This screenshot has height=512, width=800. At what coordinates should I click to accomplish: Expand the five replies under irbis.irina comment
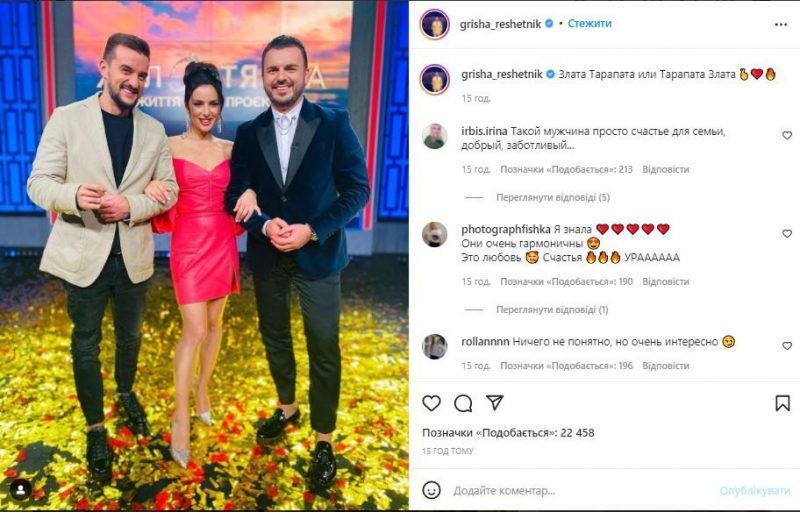tap(553, 197)
